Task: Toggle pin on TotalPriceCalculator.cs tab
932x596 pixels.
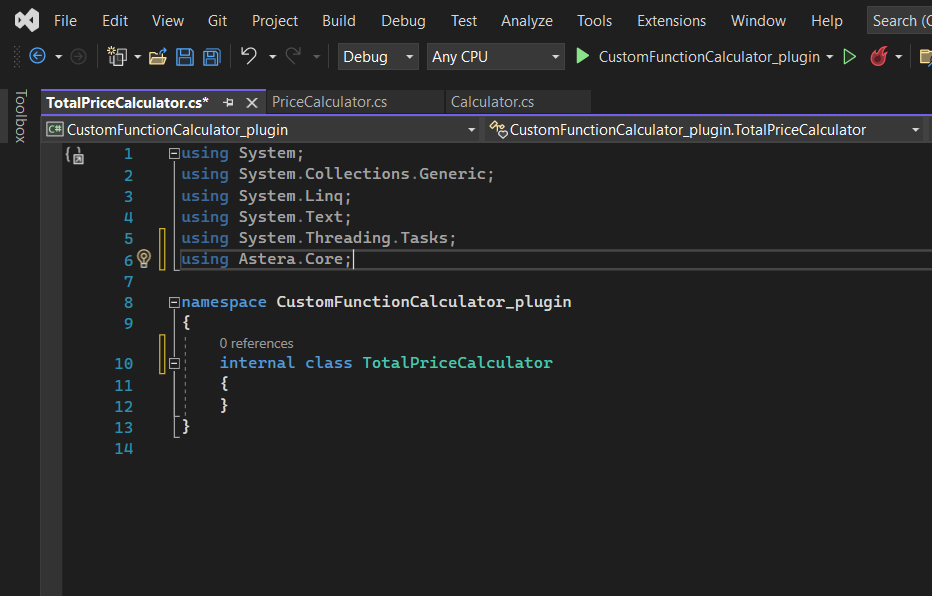Action: (228, 102)
